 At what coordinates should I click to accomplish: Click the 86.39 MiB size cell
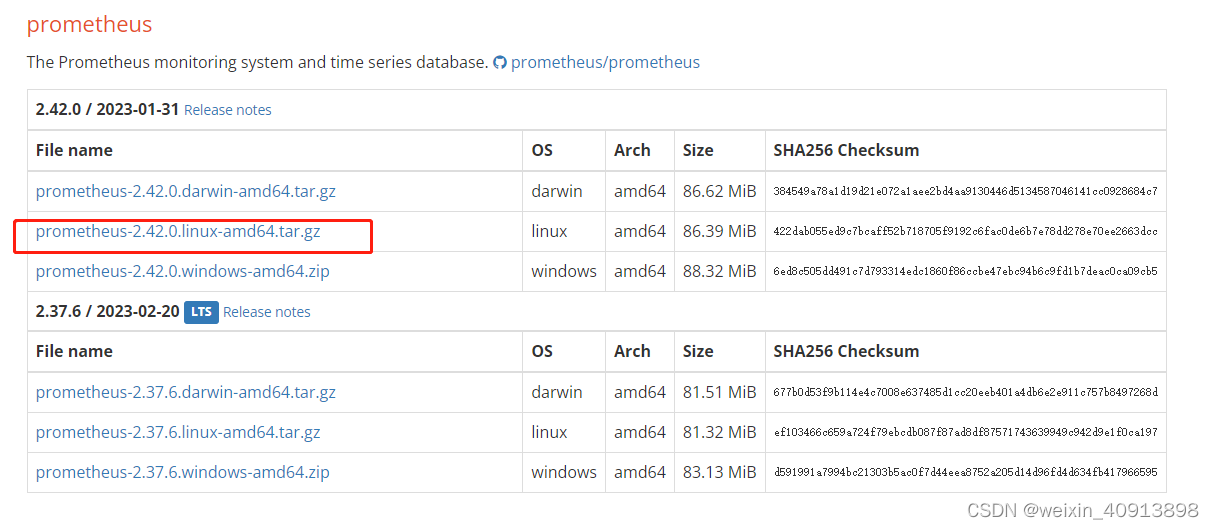pyautogui.click(x=720, y=231)
